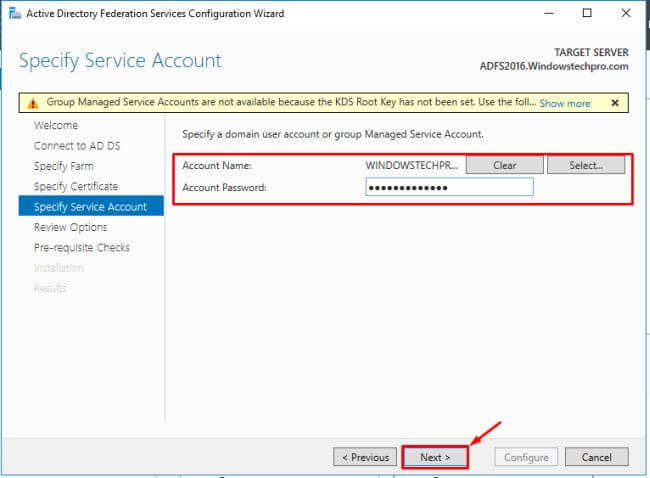Maximize the wizard window
650x478 pixels.
(587, 13)
